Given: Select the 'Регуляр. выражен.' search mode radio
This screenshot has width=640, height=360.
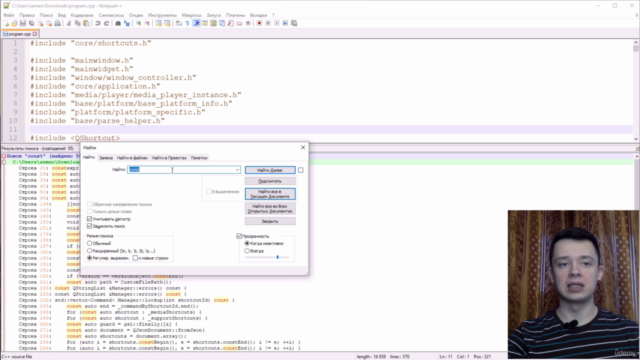Looking at the screenshot, I should pos(89,258).
